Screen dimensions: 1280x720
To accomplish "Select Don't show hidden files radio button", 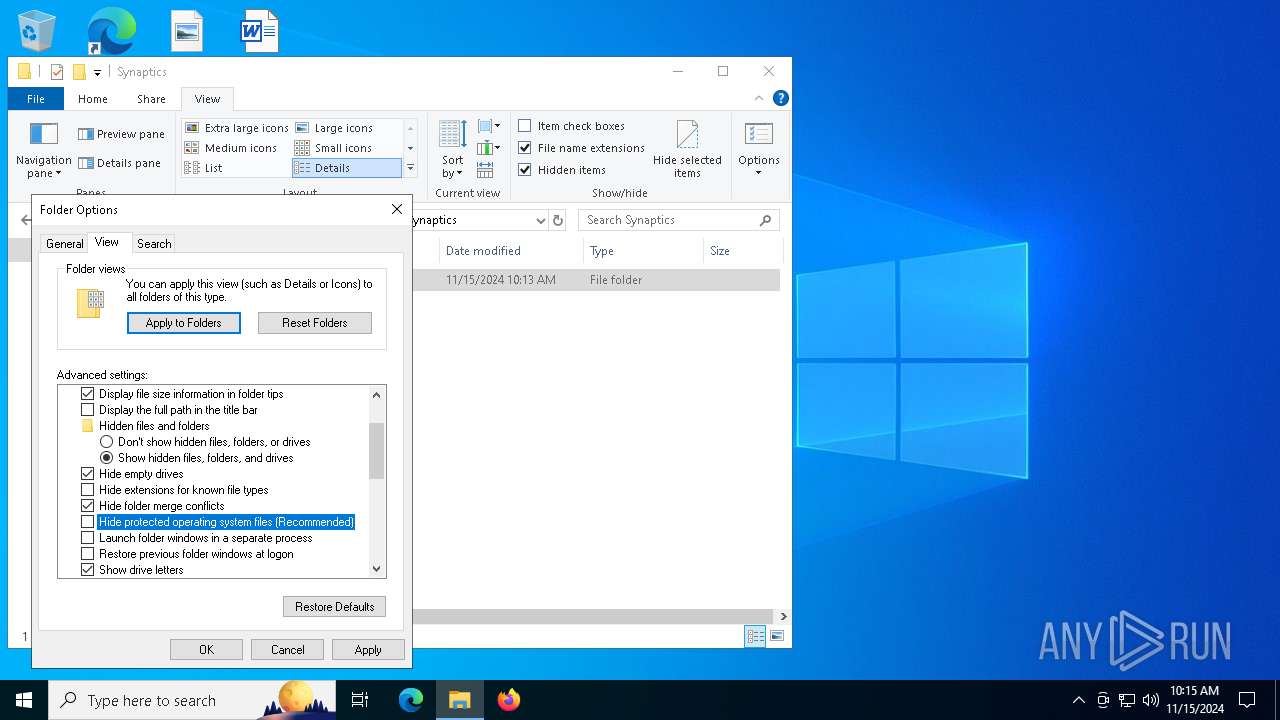I will [x=107, y=442].
